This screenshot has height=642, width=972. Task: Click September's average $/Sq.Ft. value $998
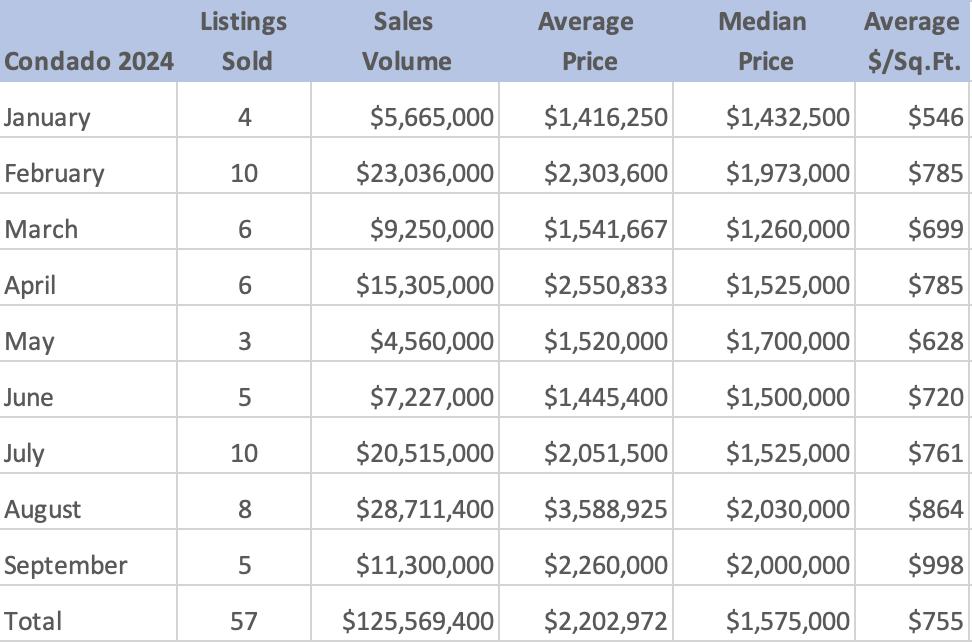click(936, 565)
